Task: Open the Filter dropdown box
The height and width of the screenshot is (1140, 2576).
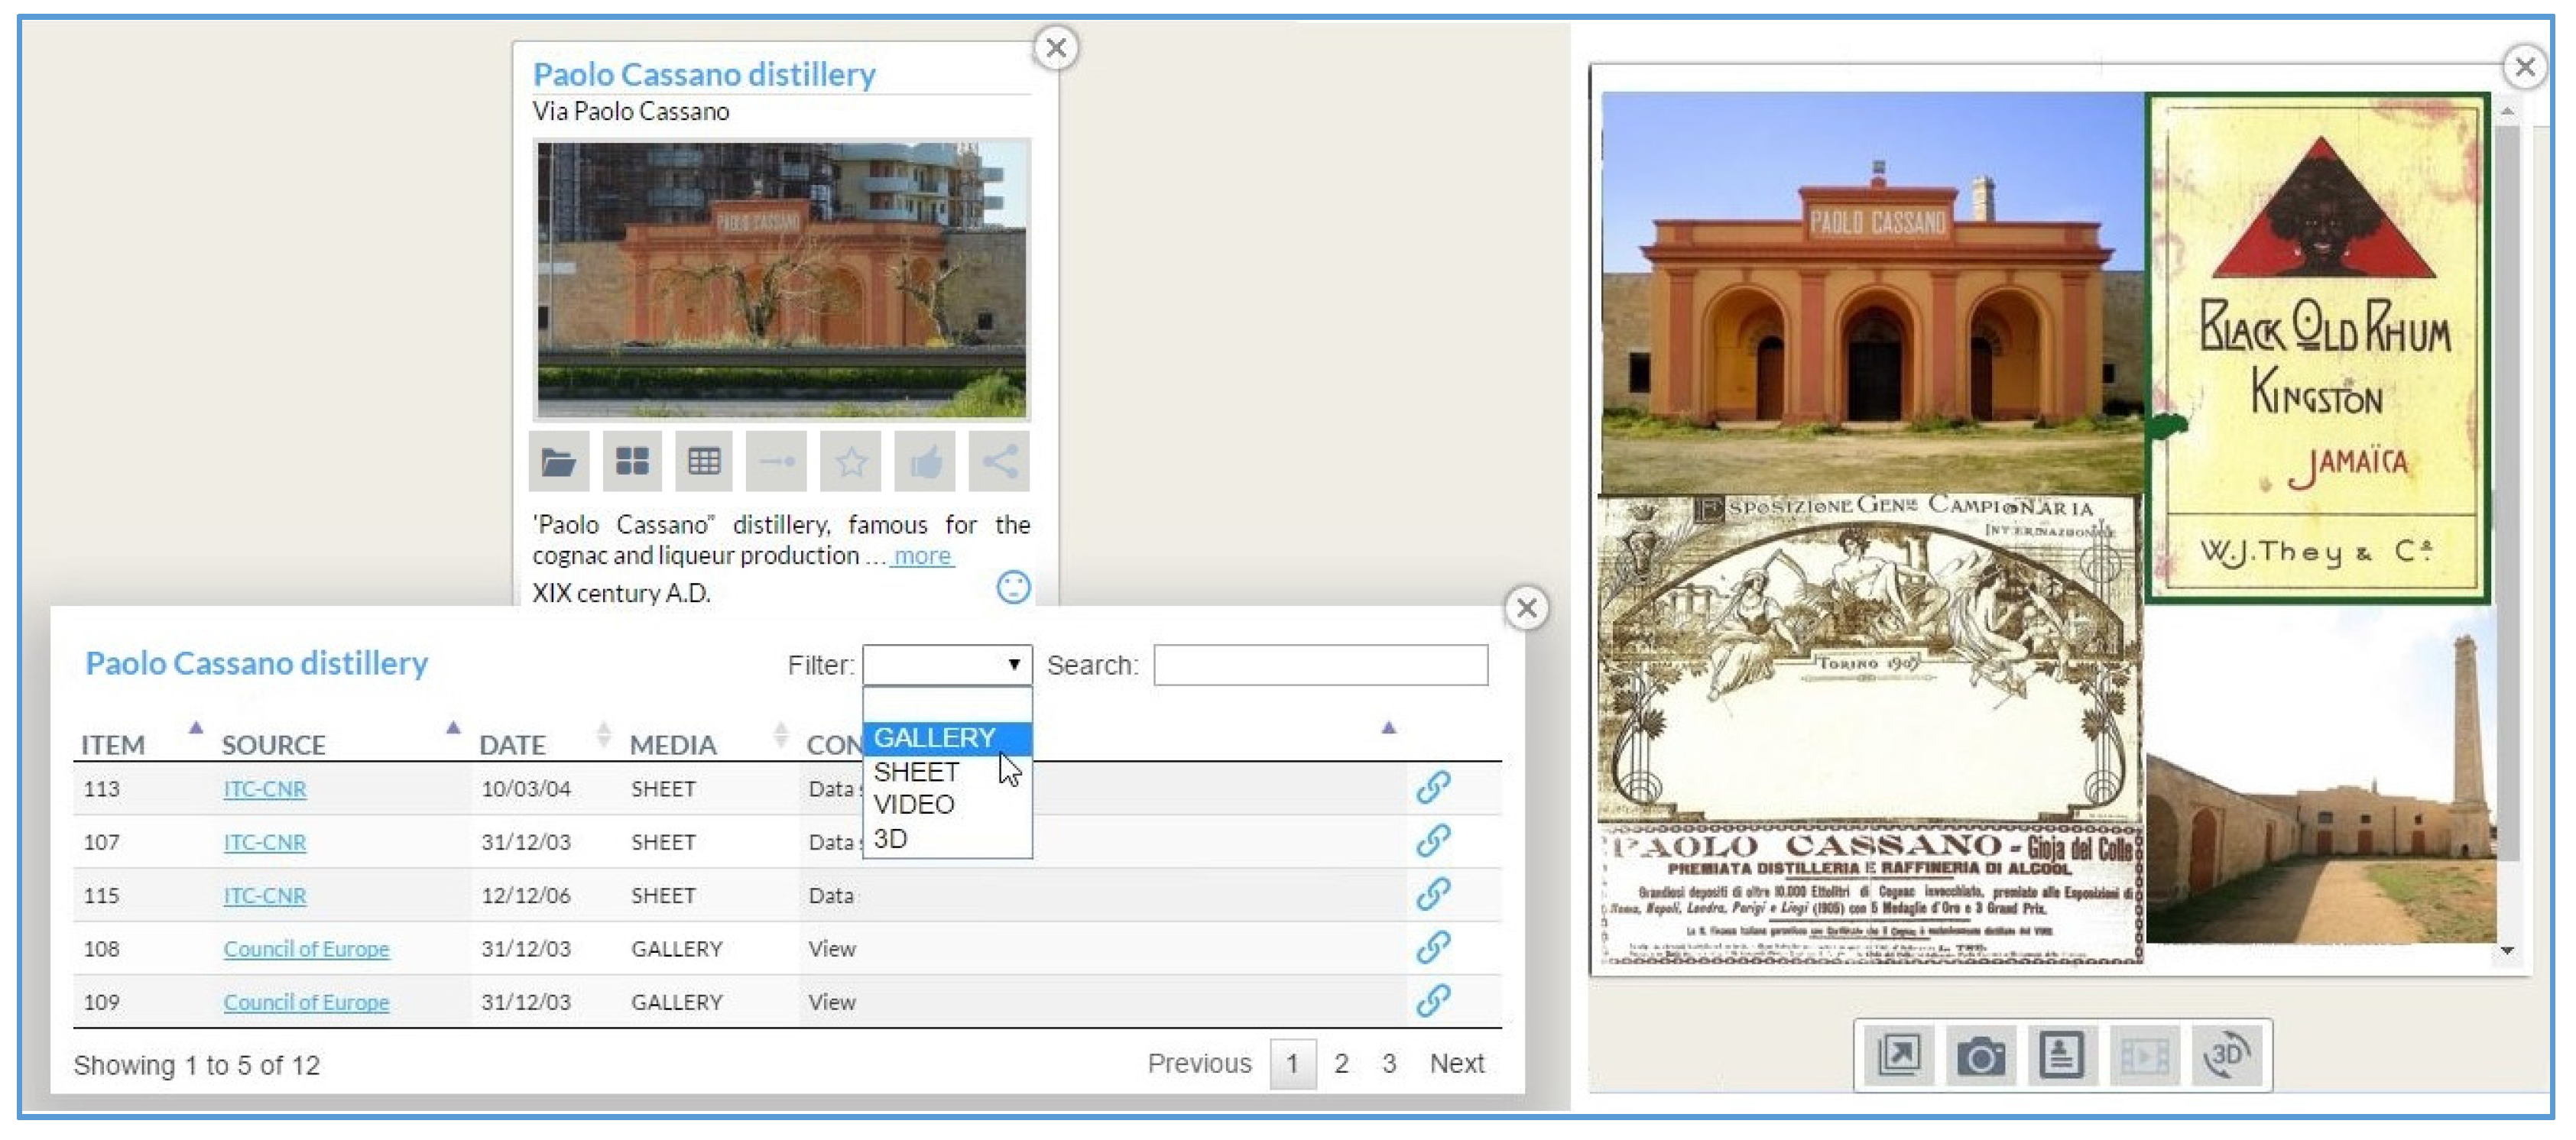Action: [947, 665]
